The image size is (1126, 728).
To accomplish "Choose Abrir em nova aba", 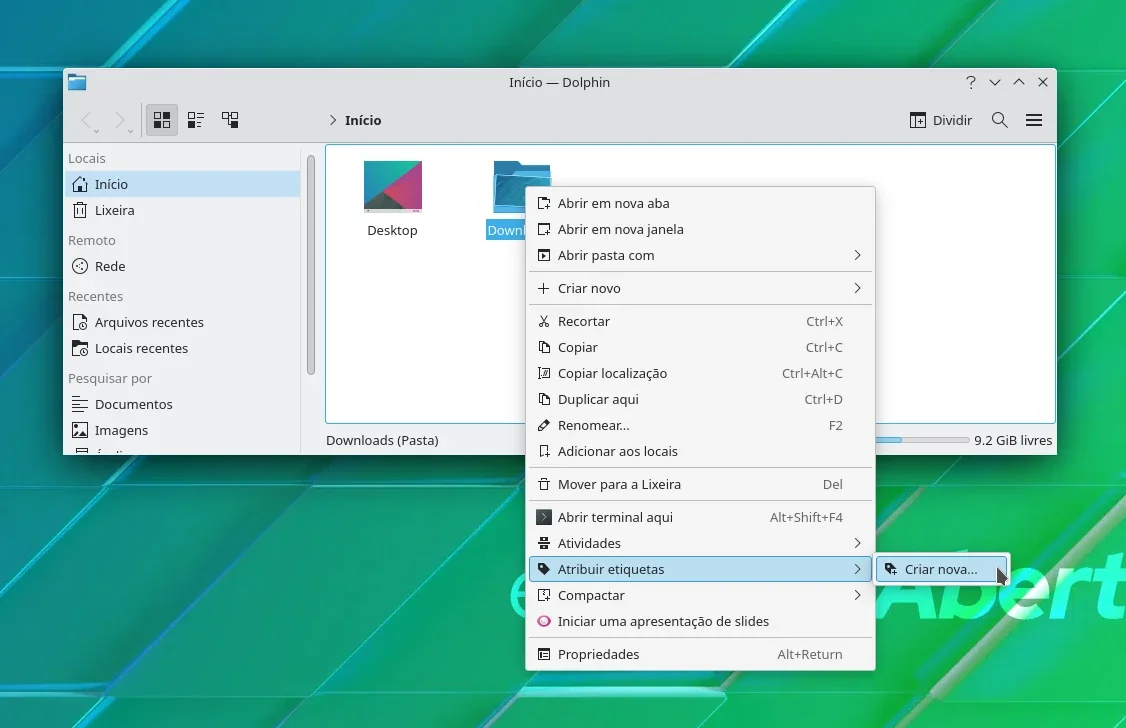I will click(x=700, y=203).
